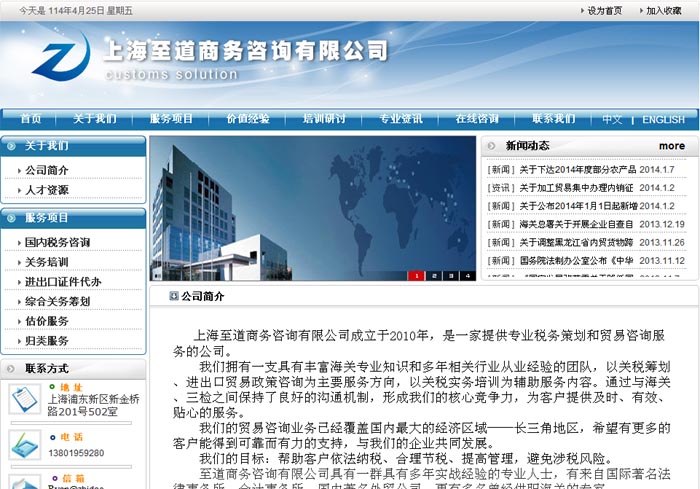This screenshot has width=700, height=489.
Task: Click 加入收藏 at the top
Action: pyautogui.click(x=664, y=11)
